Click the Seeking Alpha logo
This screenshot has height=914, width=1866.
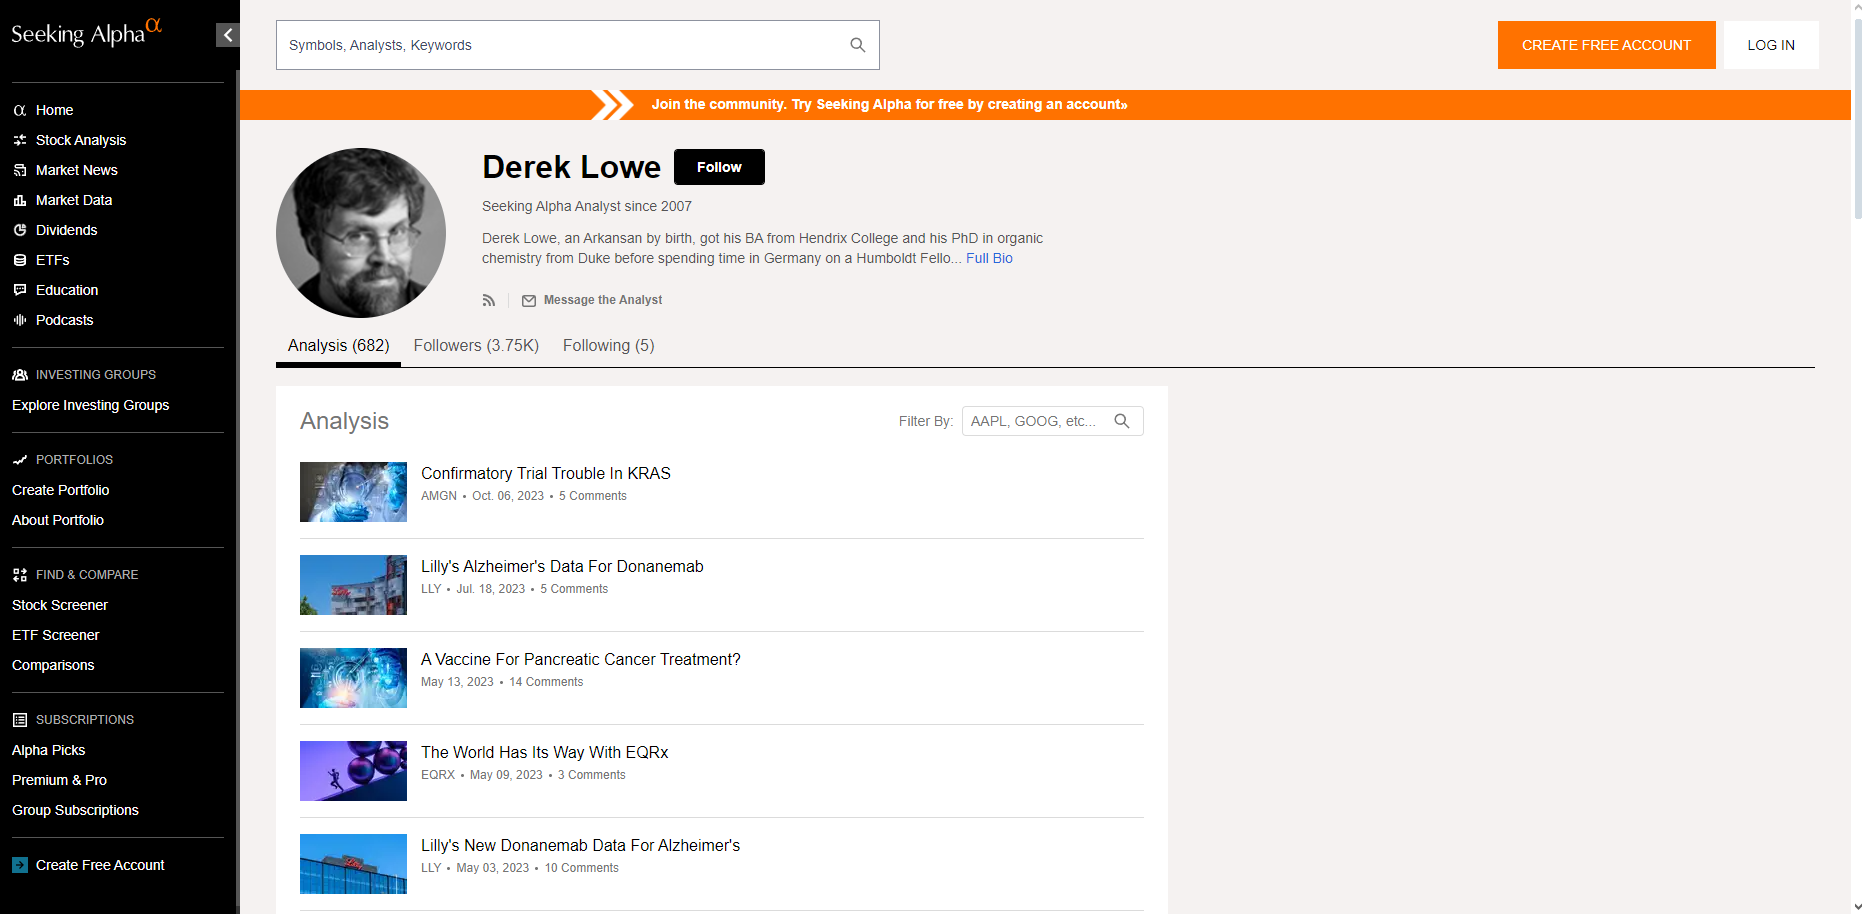pos(86,33)
